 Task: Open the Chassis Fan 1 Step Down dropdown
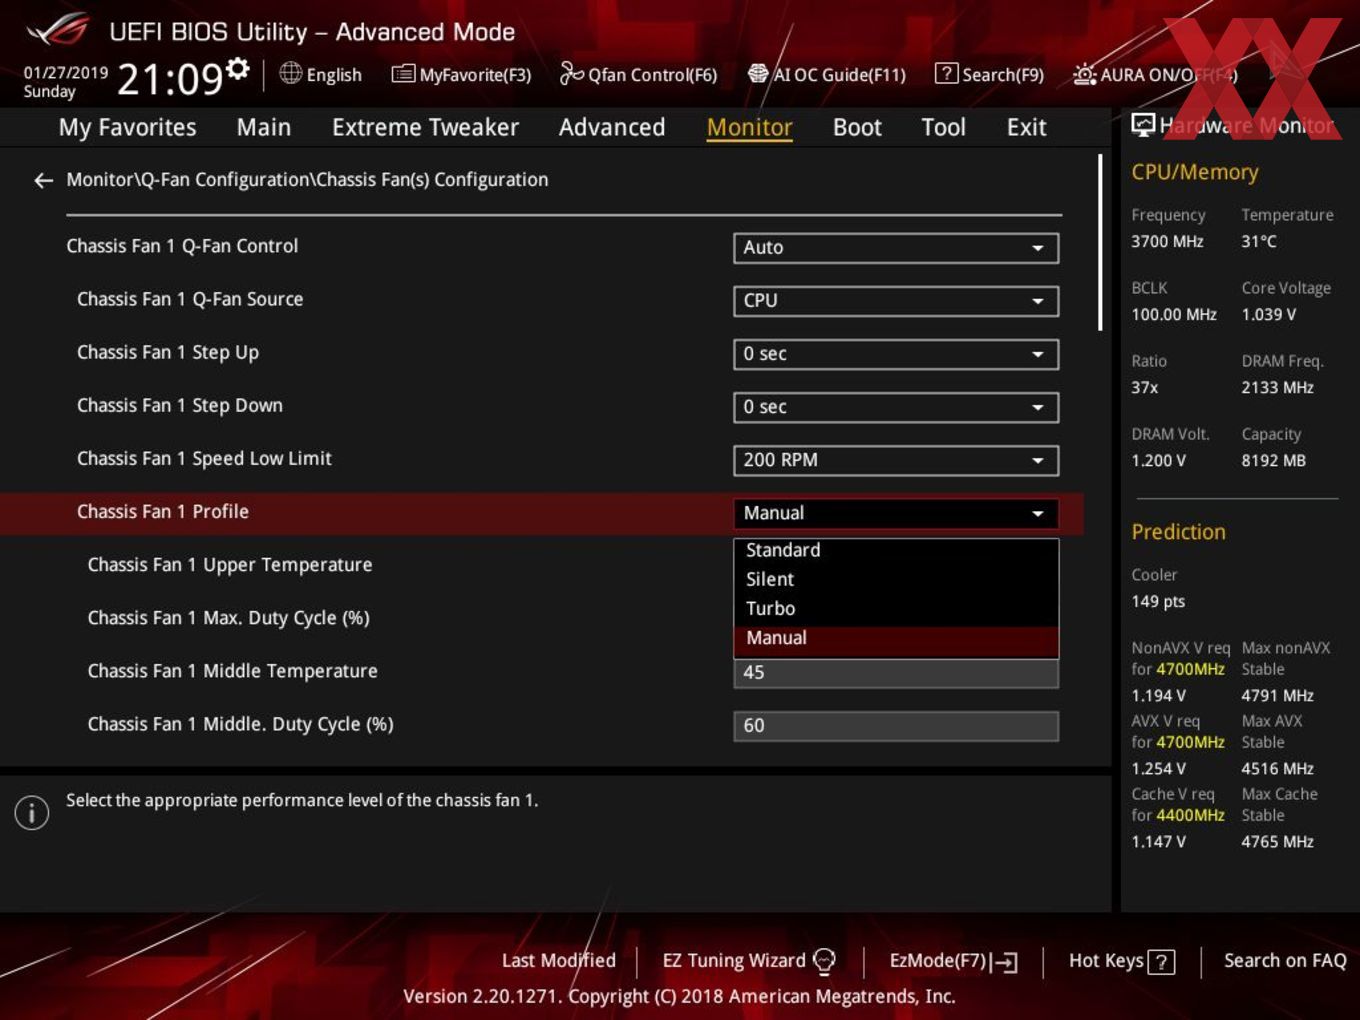[896, 407]
